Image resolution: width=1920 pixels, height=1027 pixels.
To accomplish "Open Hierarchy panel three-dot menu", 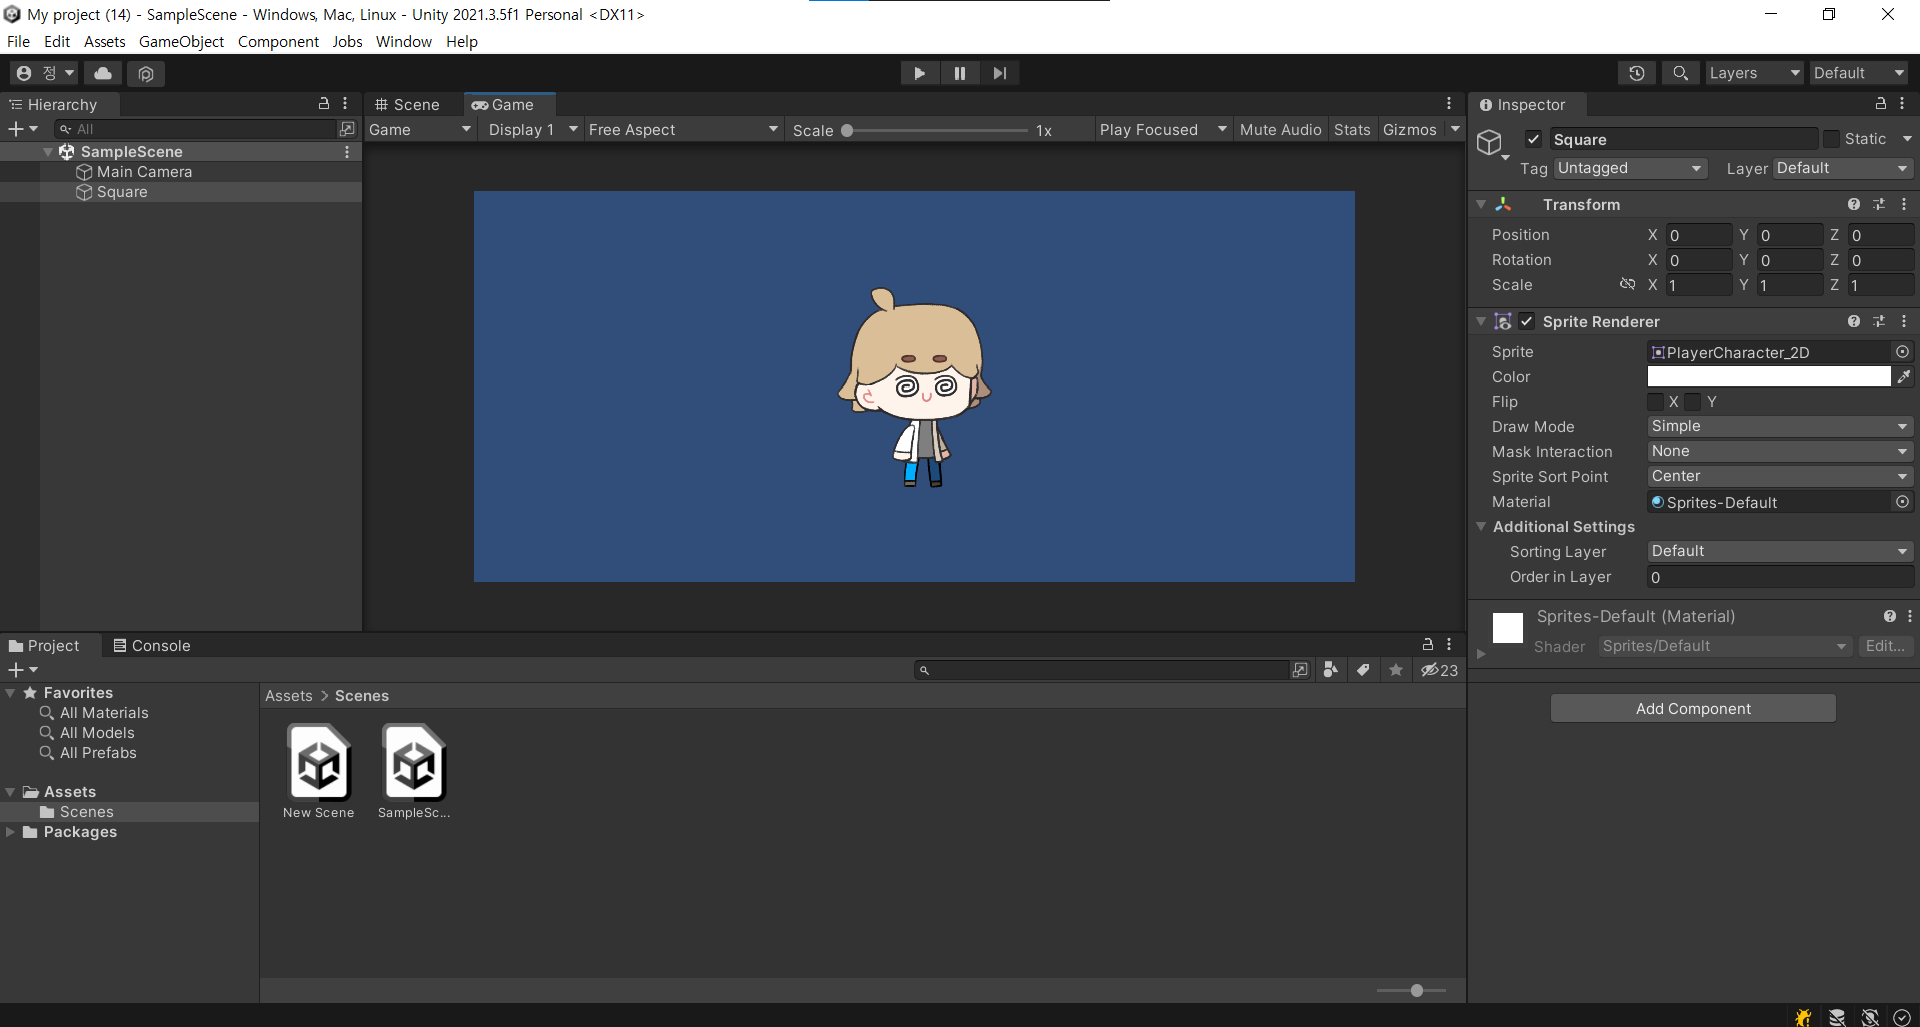I will [345, 104].
